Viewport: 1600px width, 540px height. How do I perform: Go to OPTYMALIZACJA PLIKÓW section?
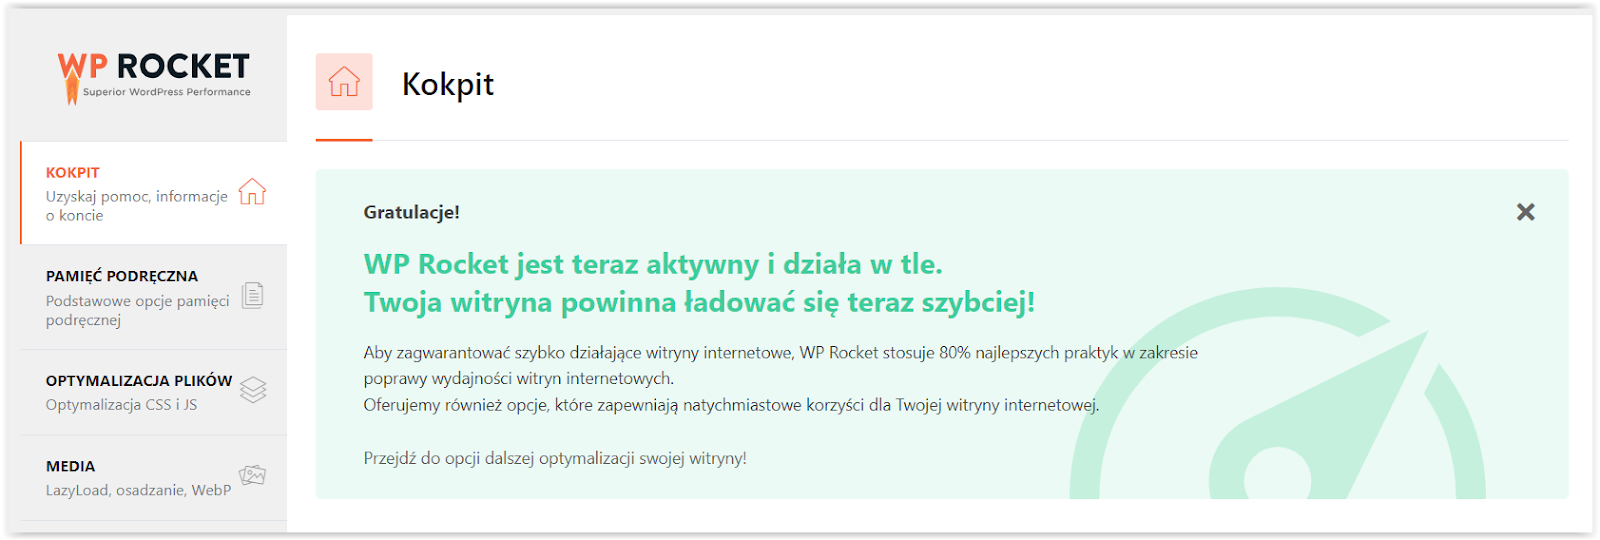[x=154, y=392]
